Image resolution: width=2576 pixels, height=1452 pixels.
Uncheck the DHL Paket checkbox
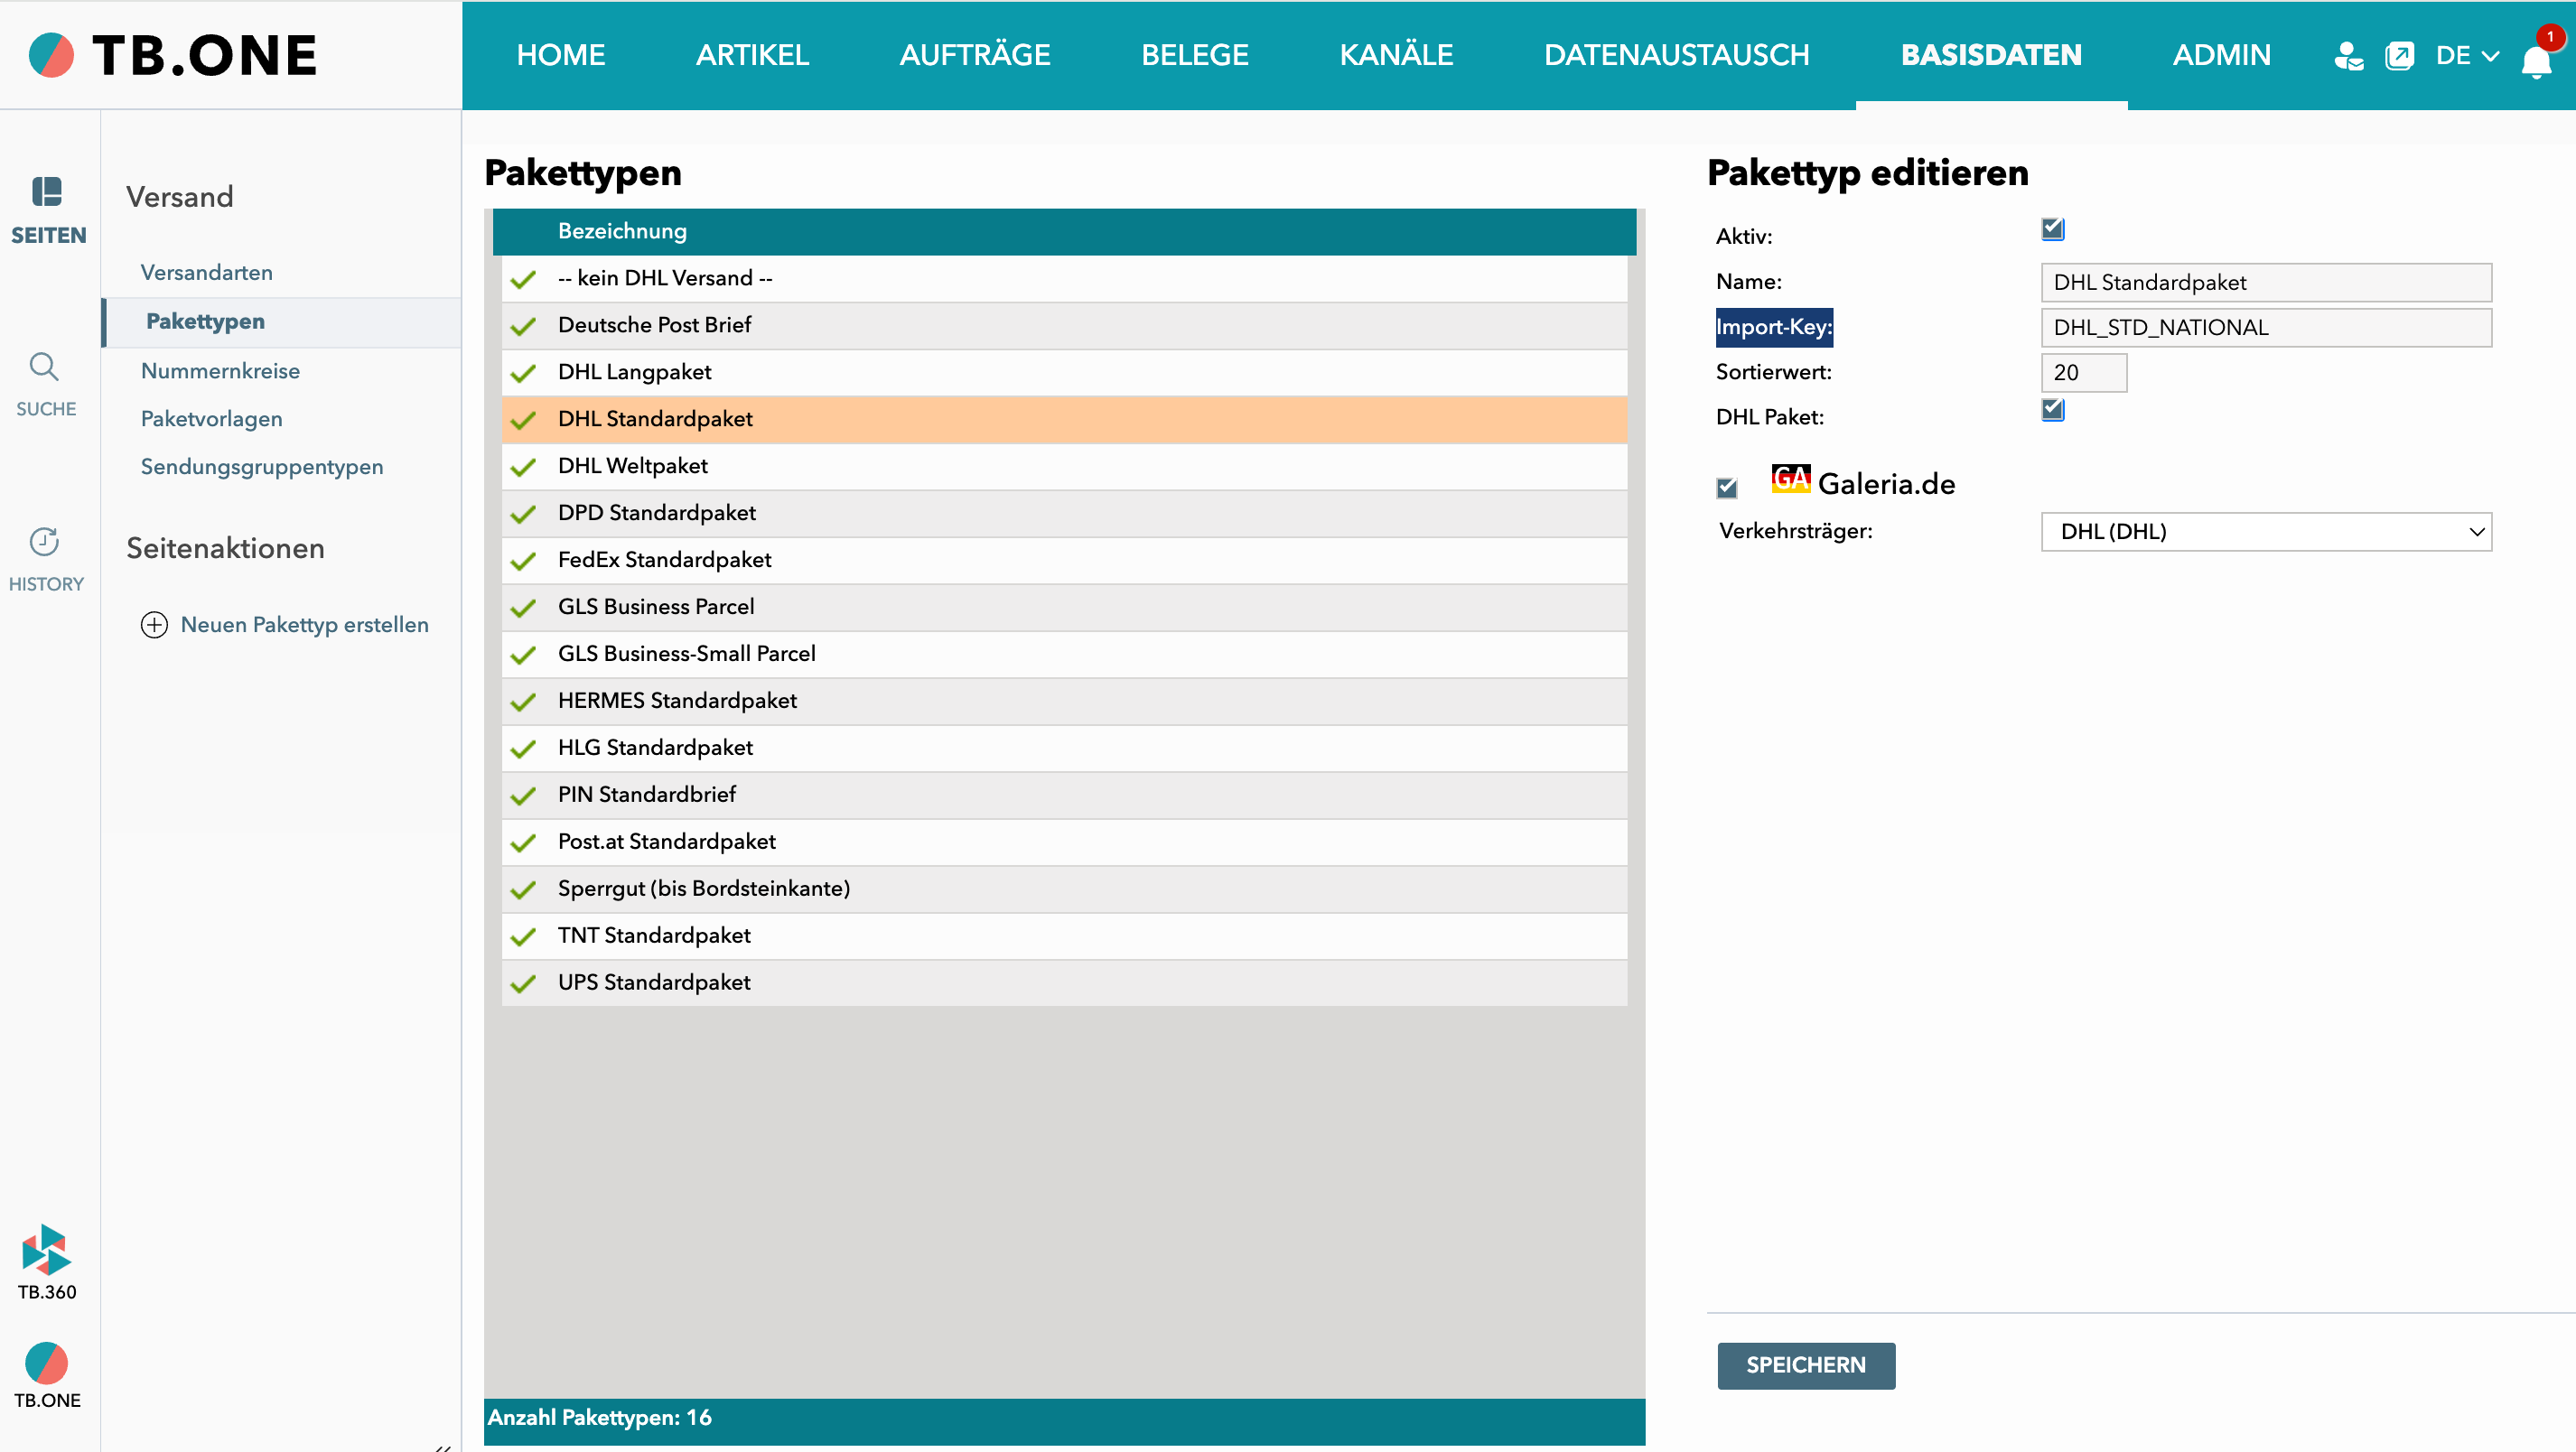[x=2052, y=410]
